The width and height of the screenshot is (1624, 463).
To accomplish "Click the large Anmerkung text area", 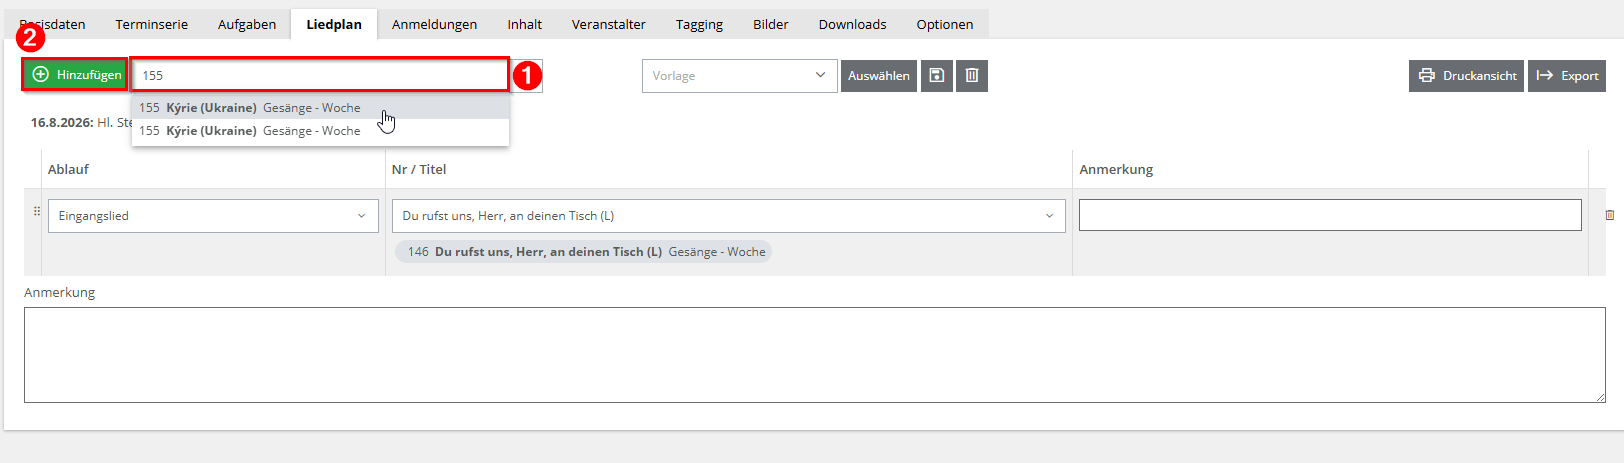I will tap(815, 355).
